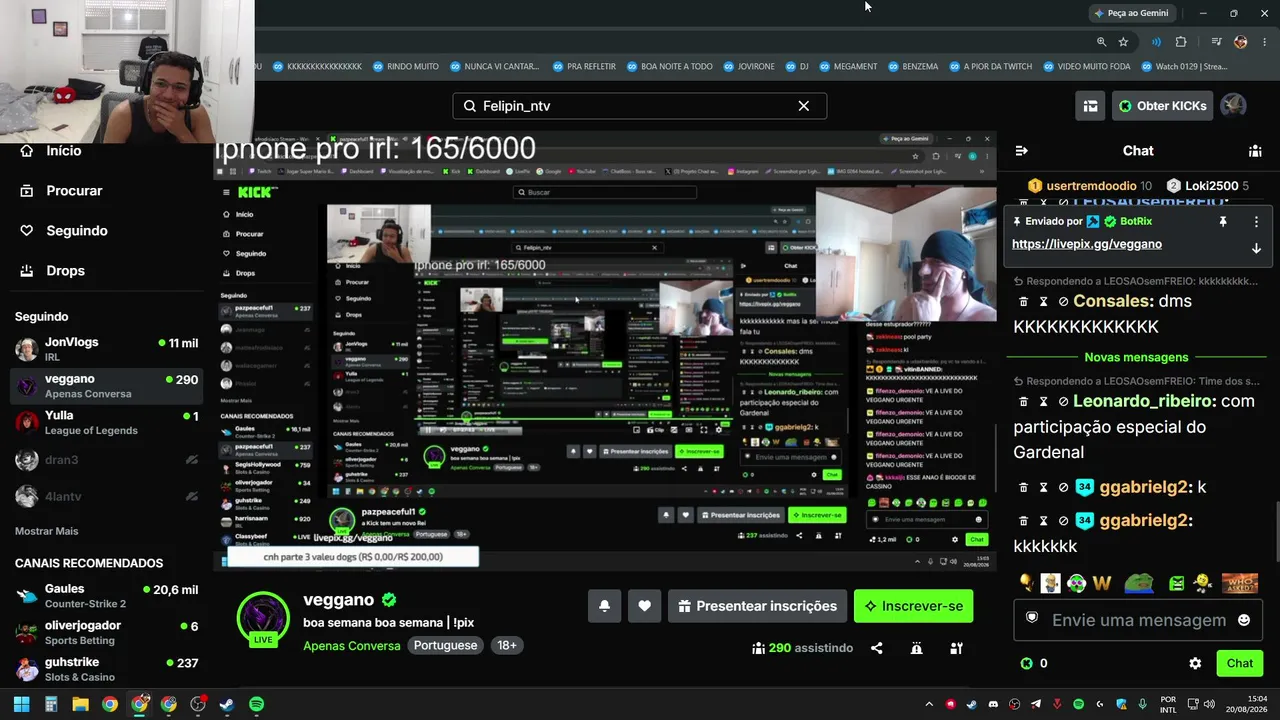
Task: Open the moderator tools icon
Action: click(957, 648)
